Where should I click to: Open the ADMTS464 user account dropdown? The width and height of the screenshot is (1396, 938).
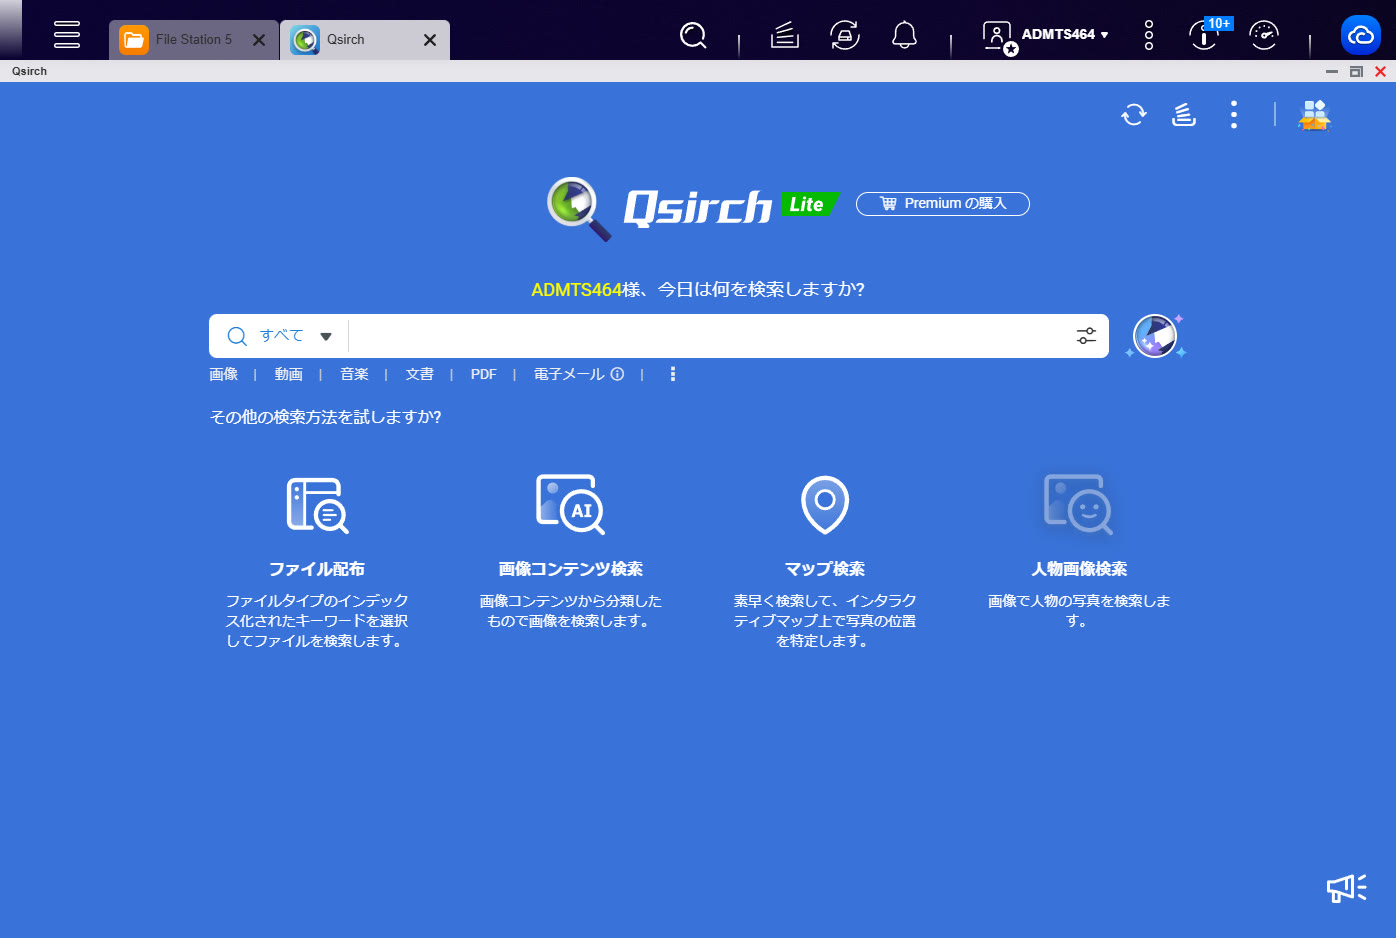pos(1064,35)
